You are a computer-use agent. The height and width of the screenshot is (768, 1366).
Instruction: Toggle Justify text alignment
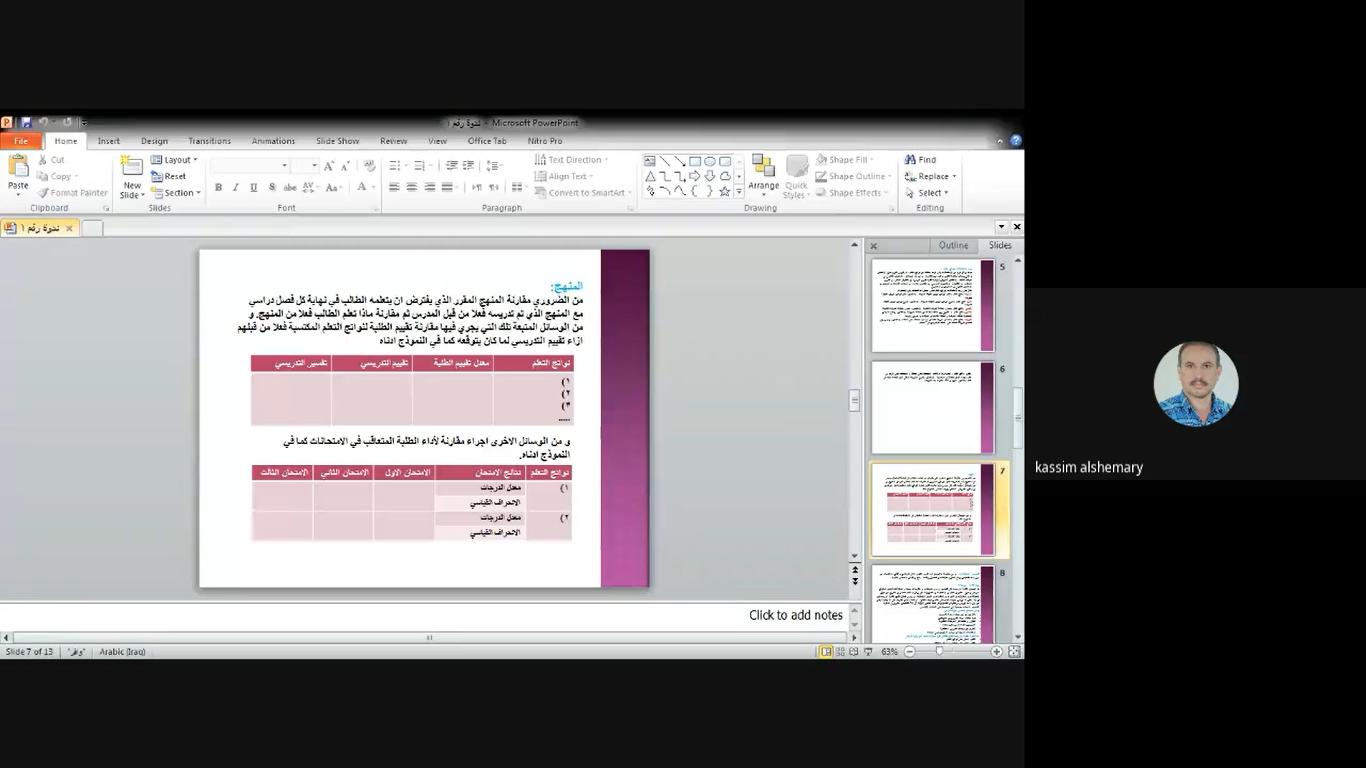[447, 188]
